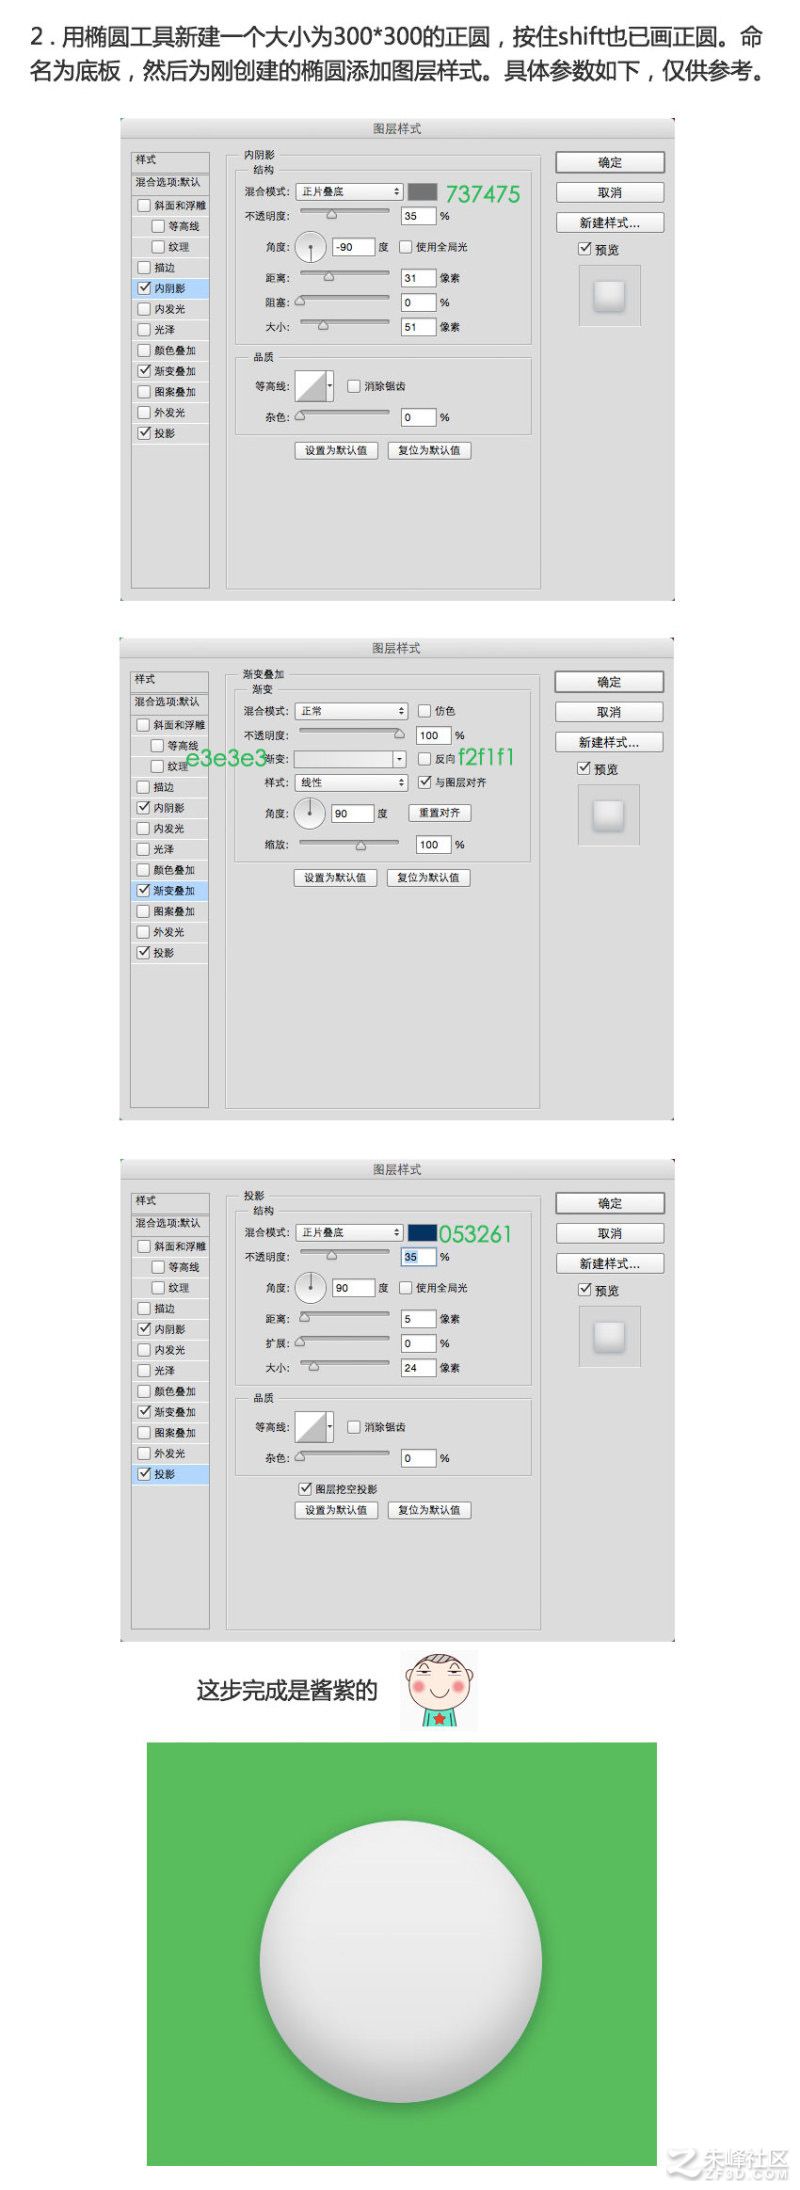Image resolution: width=800 pixels, height=2190 pixels.
Task: Click 确定 in Inner Shadow dialog
Action: point(610,162)
